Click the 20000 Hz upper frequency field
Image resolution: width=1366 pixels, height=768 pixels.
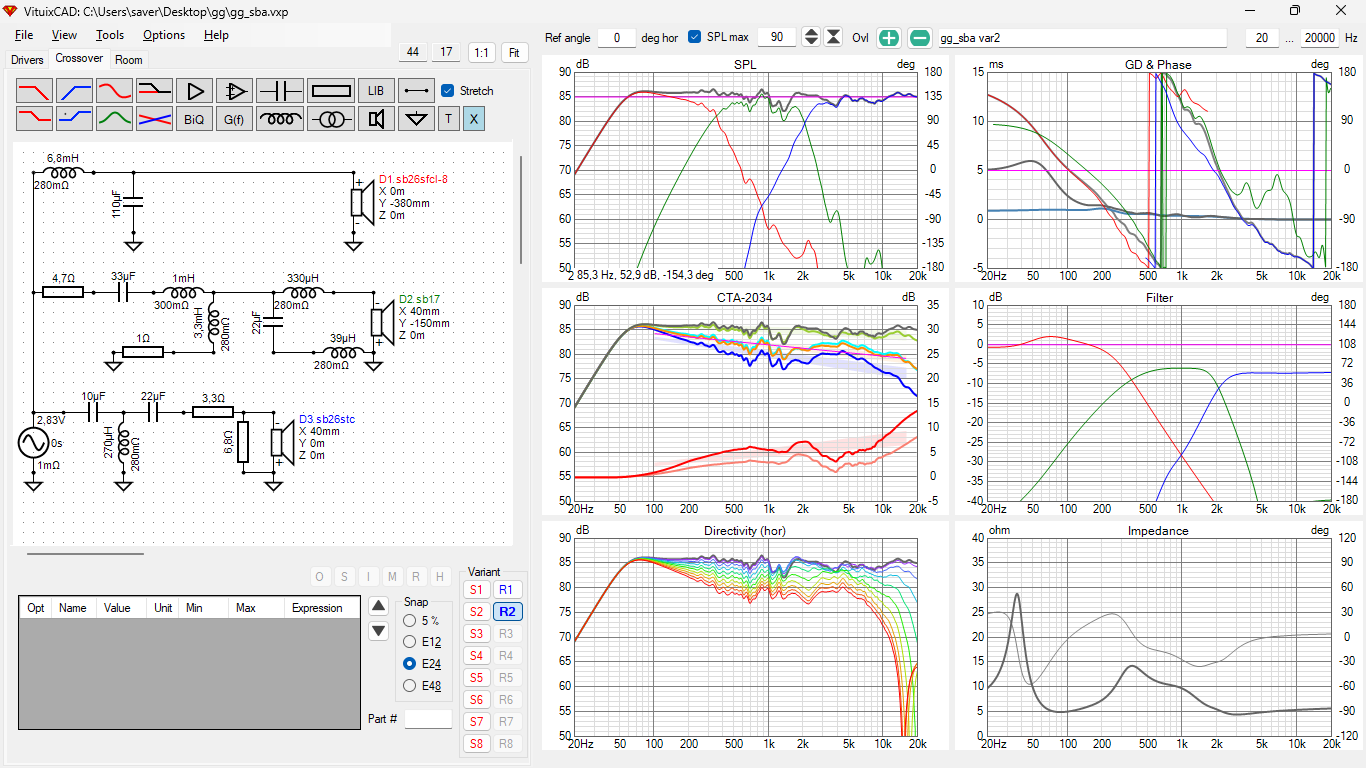1319,38
